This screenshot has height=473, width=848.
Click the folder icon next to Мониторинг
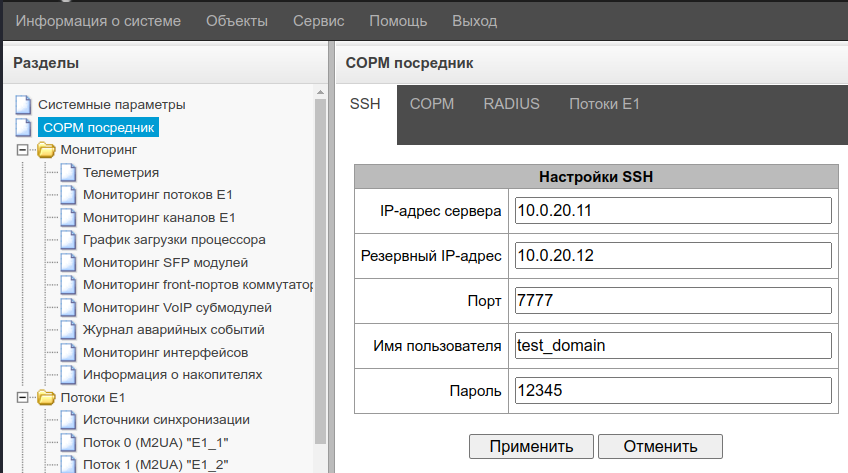coord(46,150)
